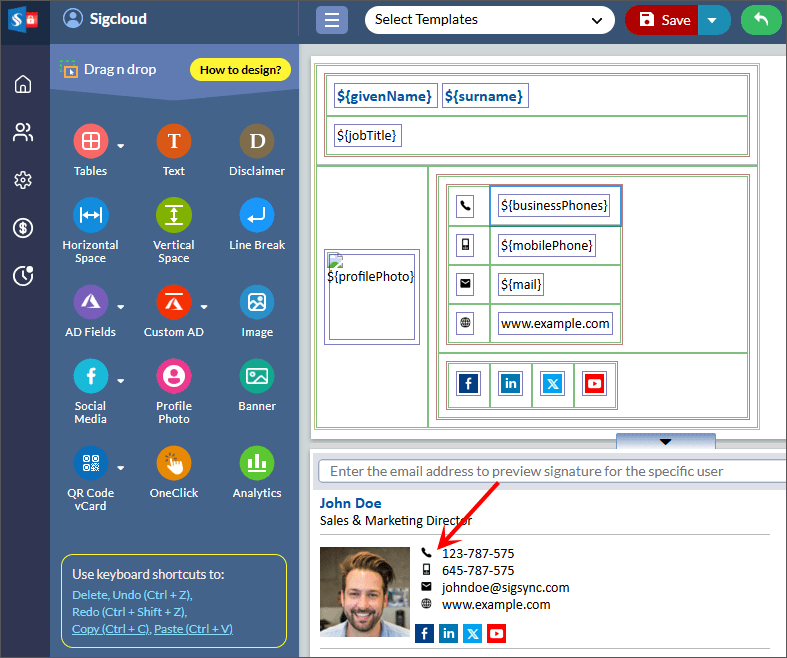Expand the Social Media options arrow

(121, 380)
